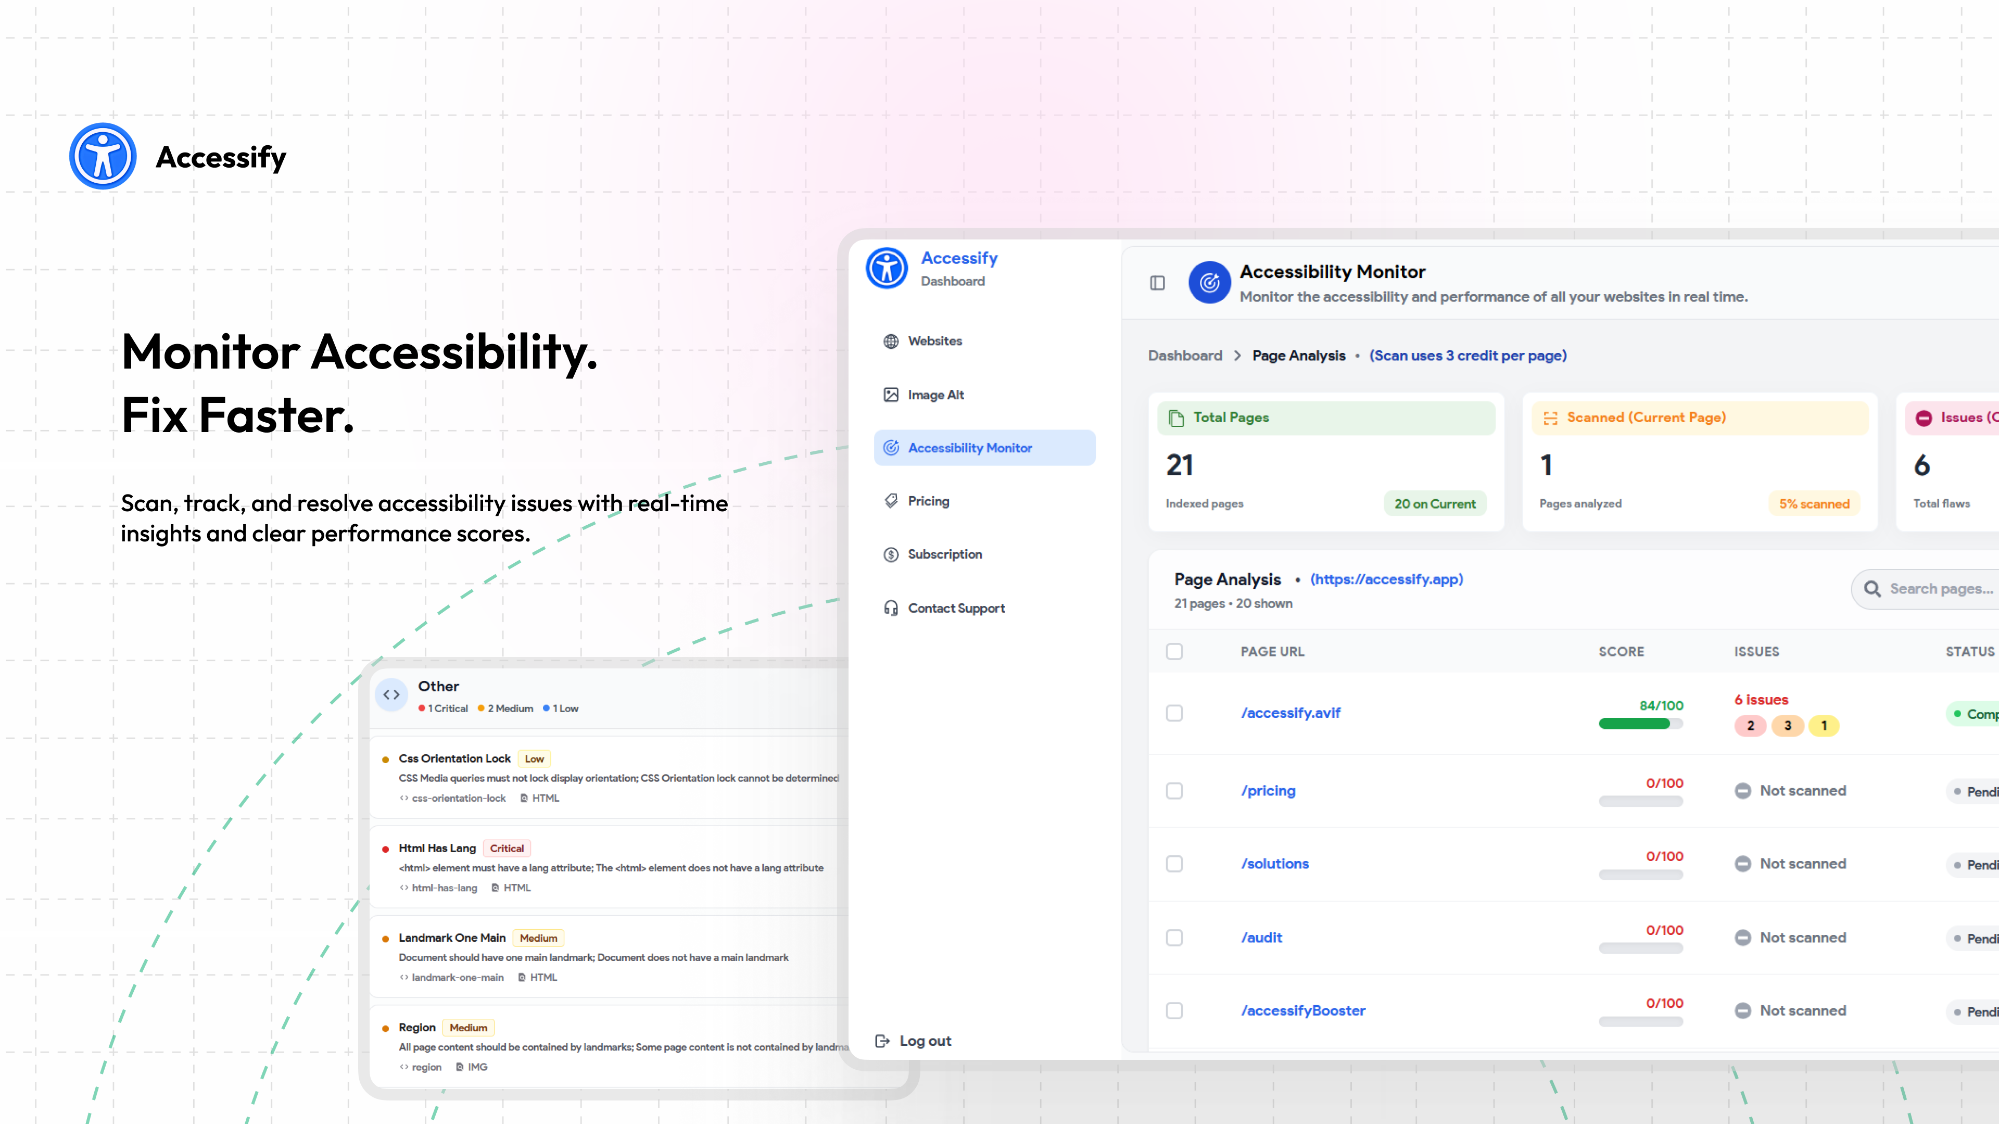The width and height of the screenshot is (1999, 1125).
Task: Click the /audit 0/100 score bar
Action: click(1641, 948)
